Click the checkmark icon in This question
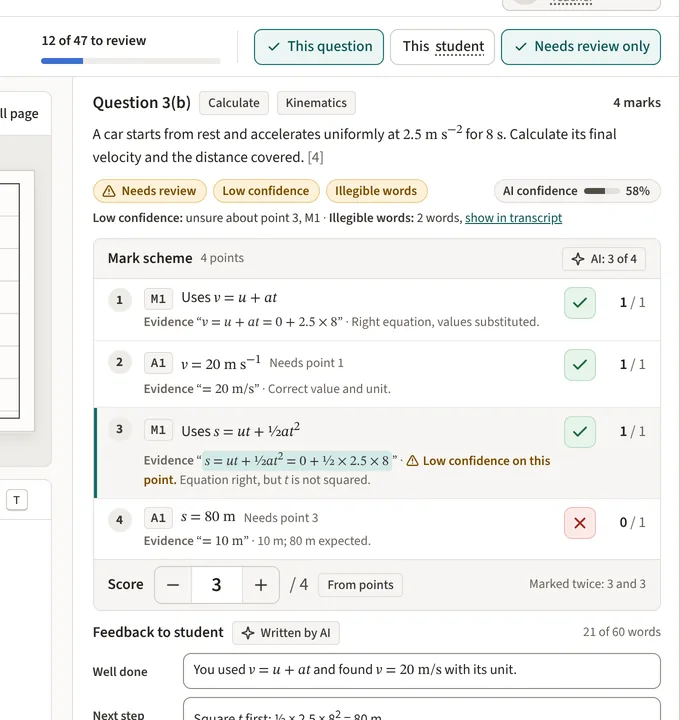 coord(274,47)
